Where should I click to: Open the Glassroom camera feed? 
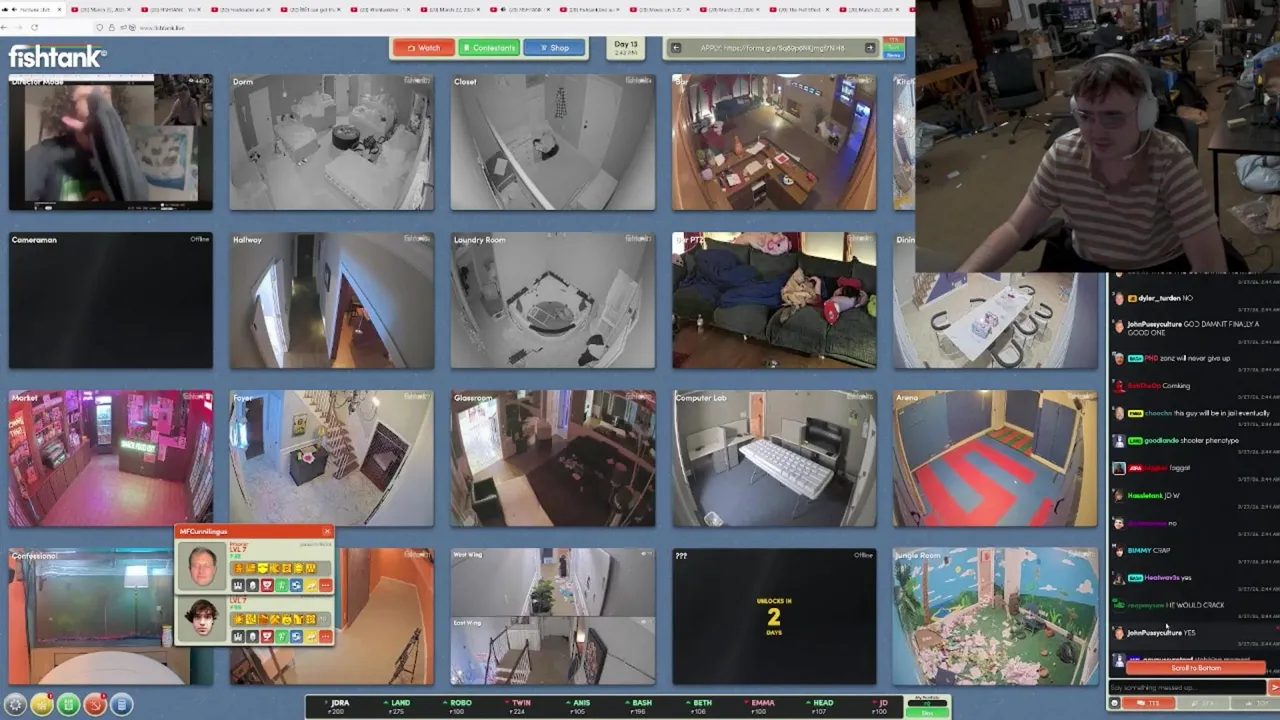click(553, 458)
